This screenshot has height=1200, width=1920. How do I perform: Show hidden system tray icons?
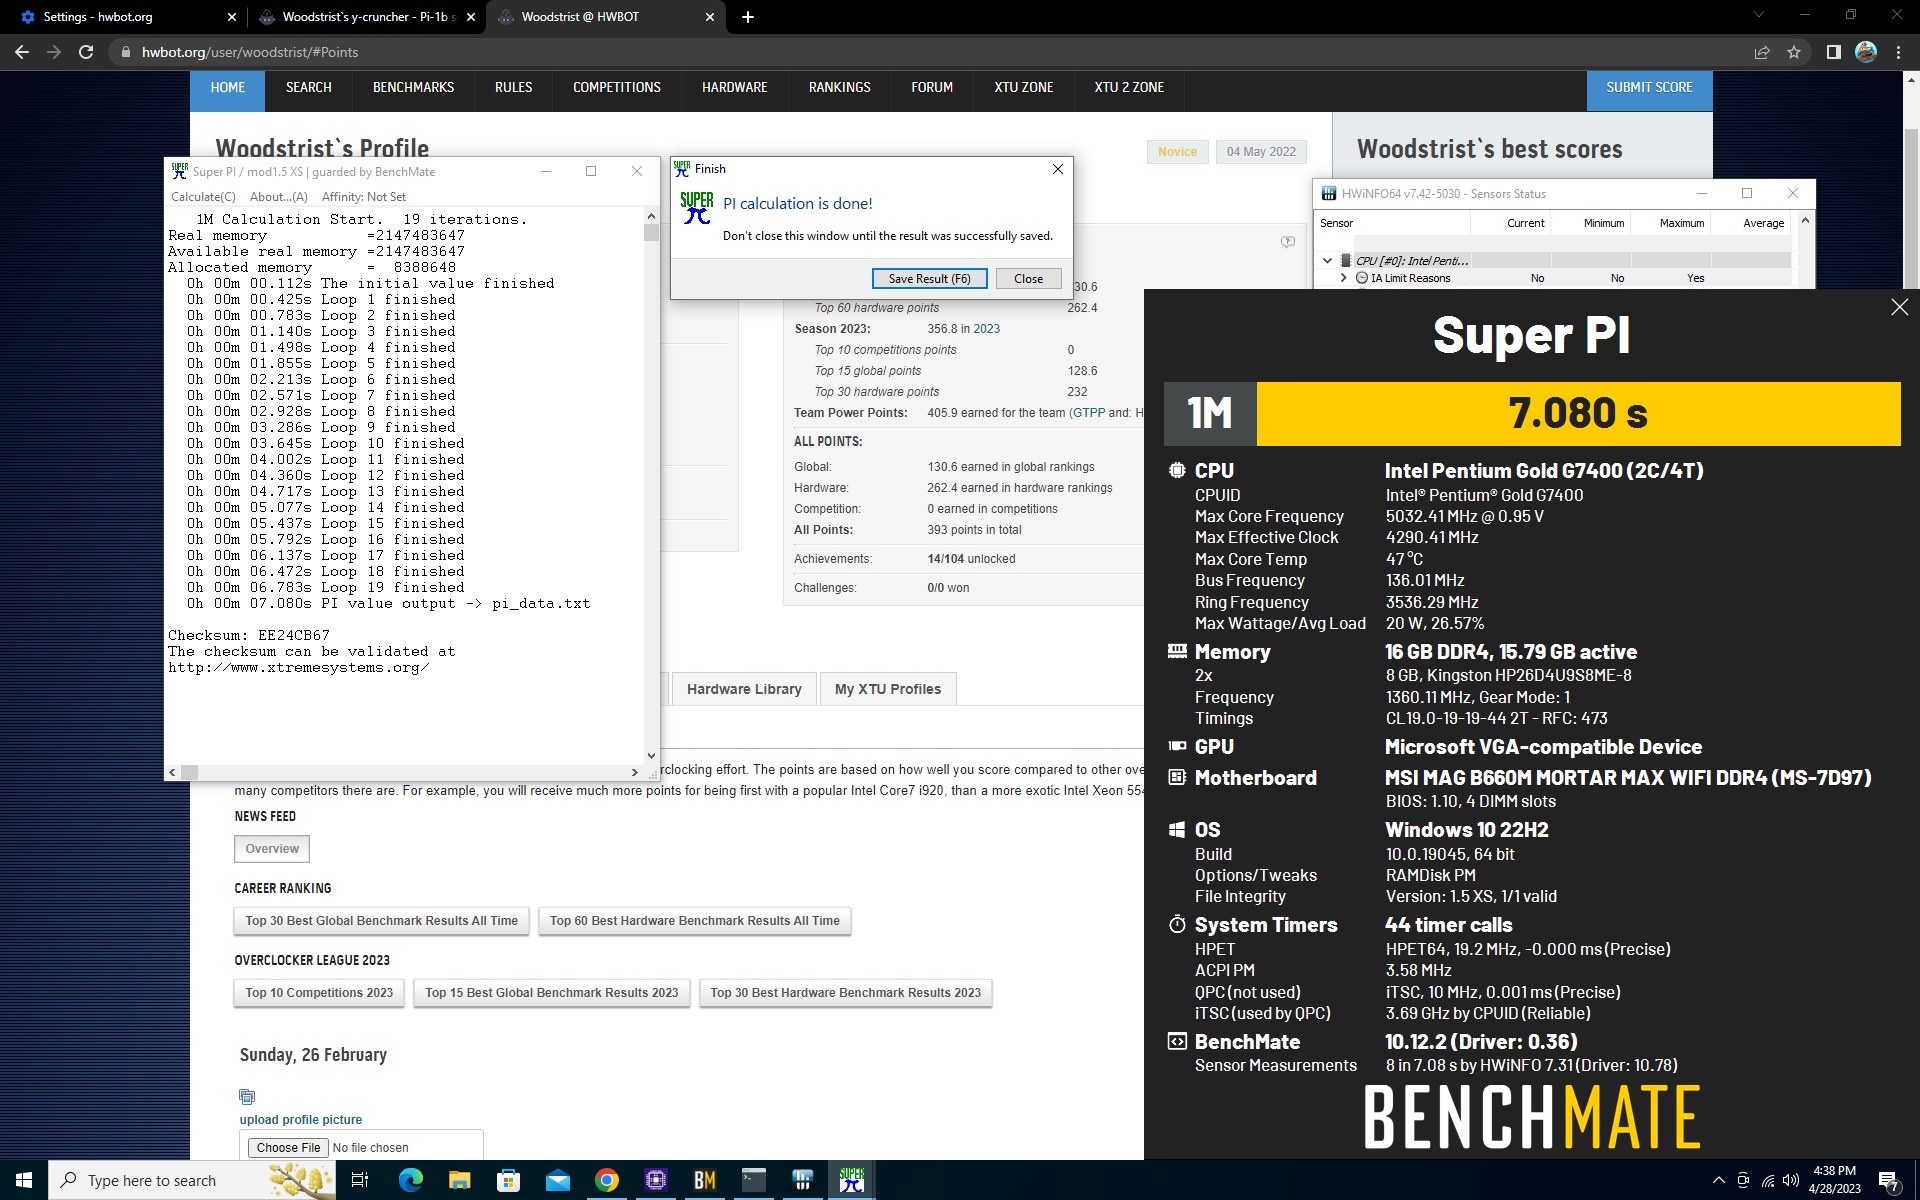click(x=1718, y=1180)
